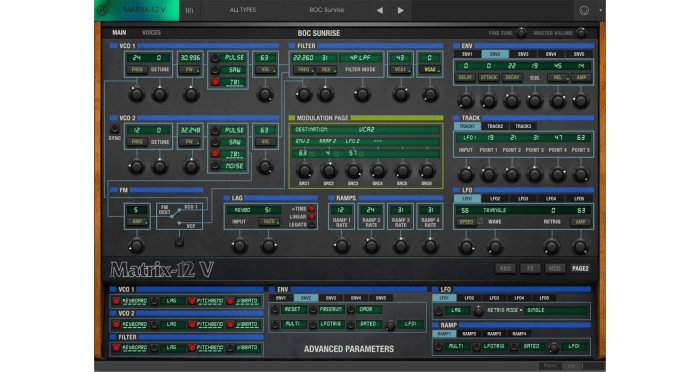Adjust the Fine Tune knob

pyautogui.click(x=521, y=33)
